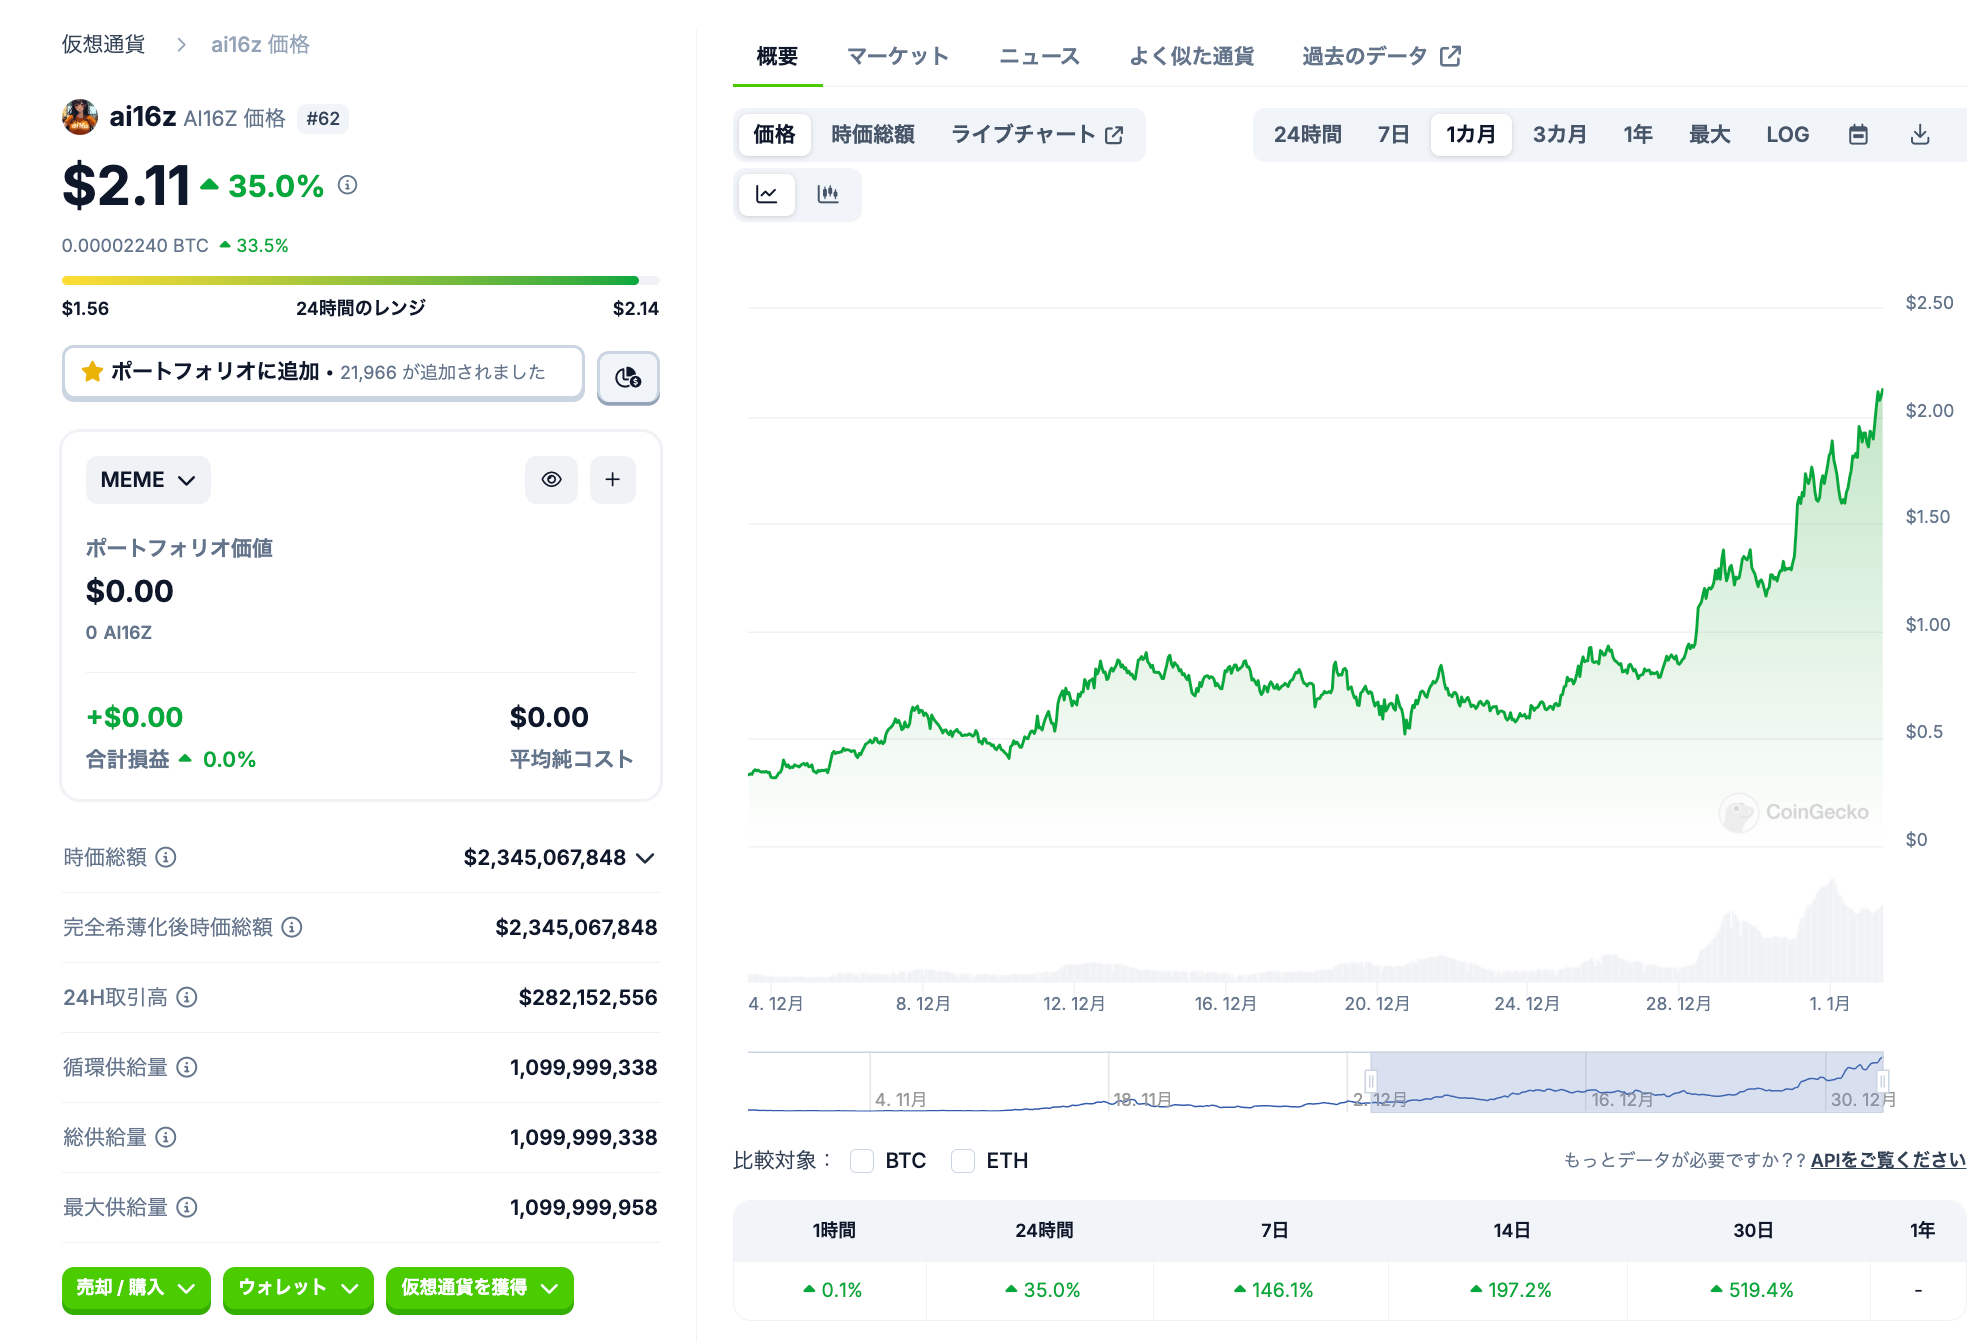The width and height of the screenshot is (1984, 1342).
Task: Open the APIをご覧ください link
Action: tap(1887, 1160)
